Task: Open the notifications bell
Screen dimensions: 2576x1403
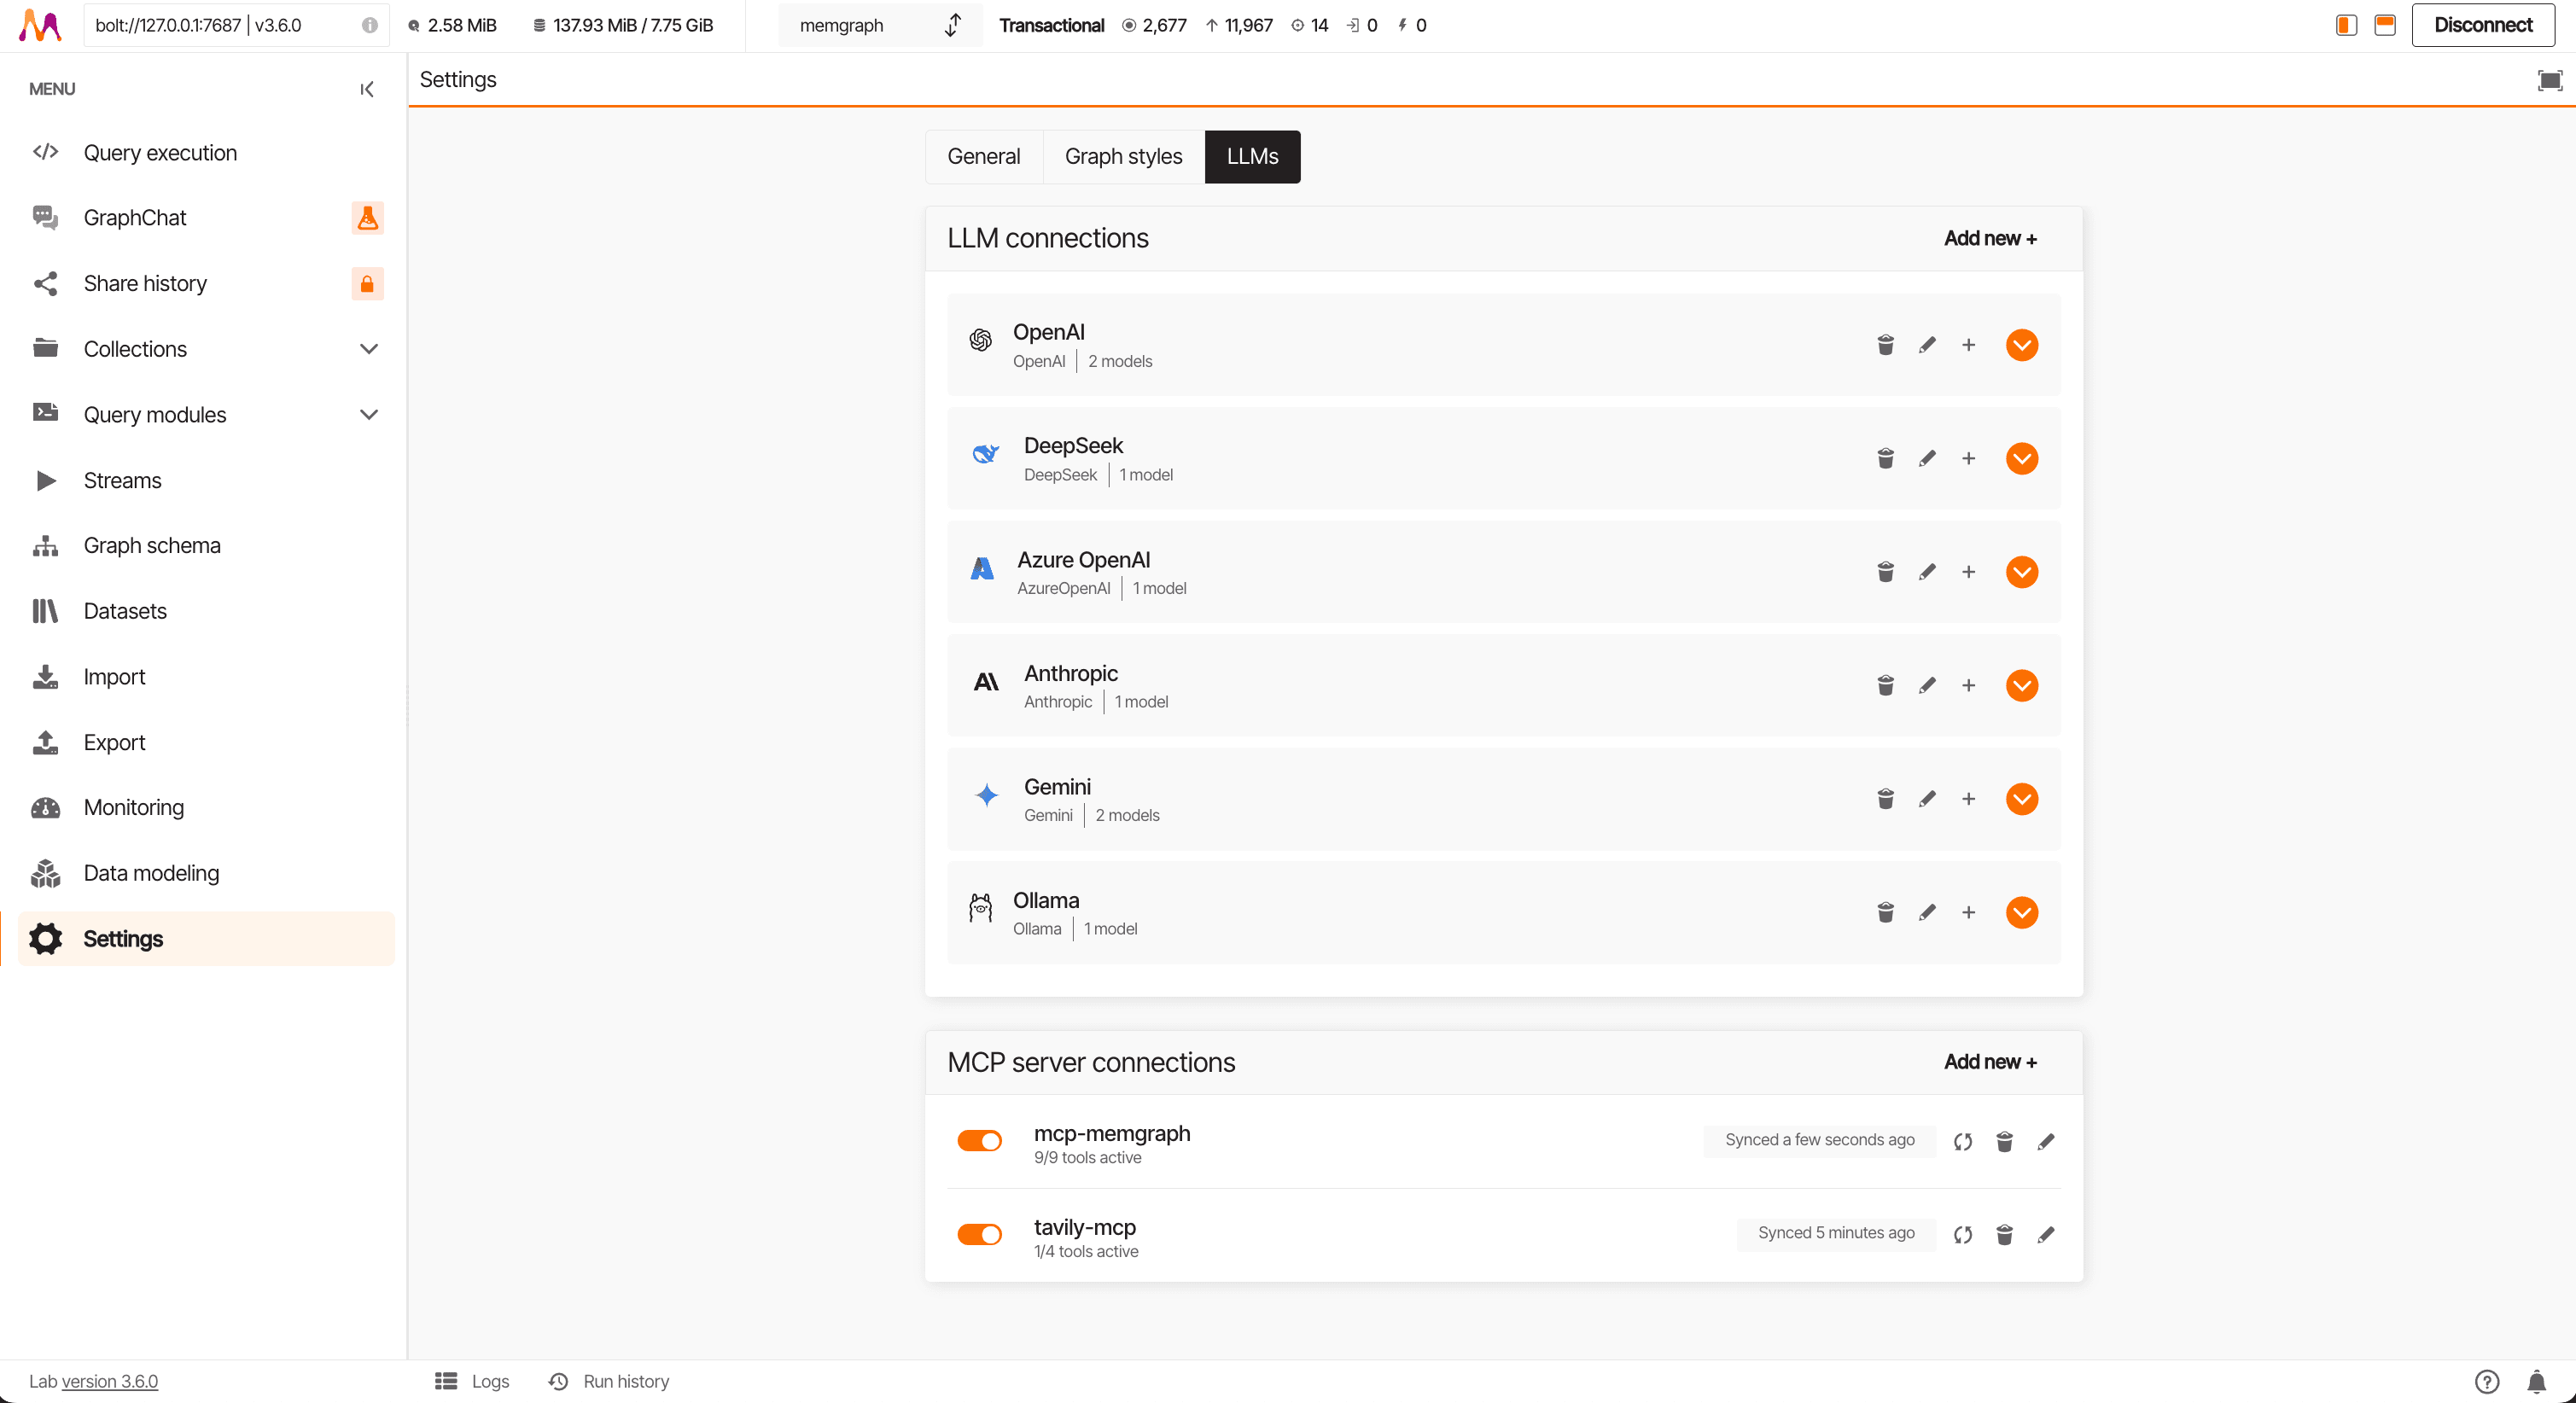Action: (x=2536, y=1381)
